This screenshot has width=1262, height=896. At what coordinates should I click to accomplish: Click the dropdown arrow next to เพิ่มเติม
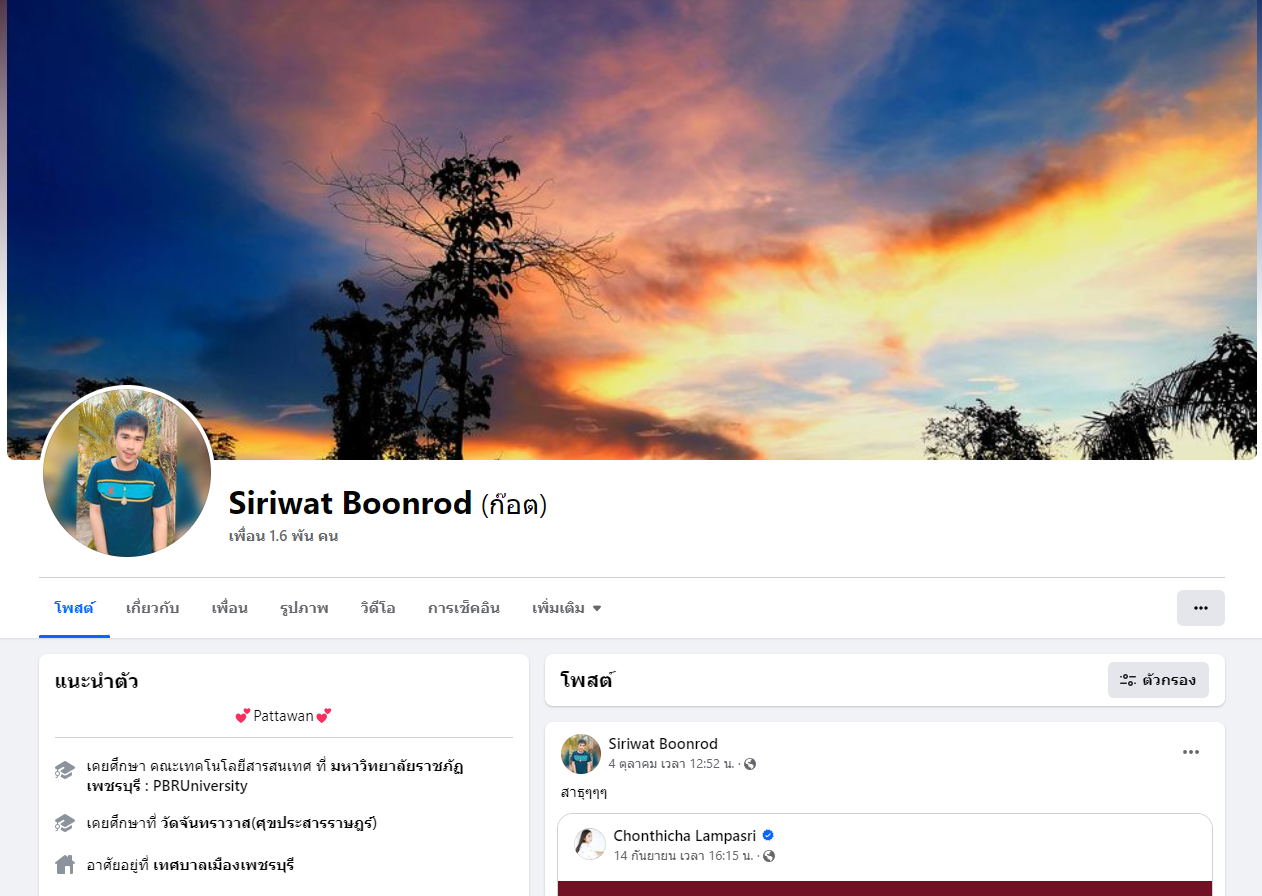coord(597,608)
